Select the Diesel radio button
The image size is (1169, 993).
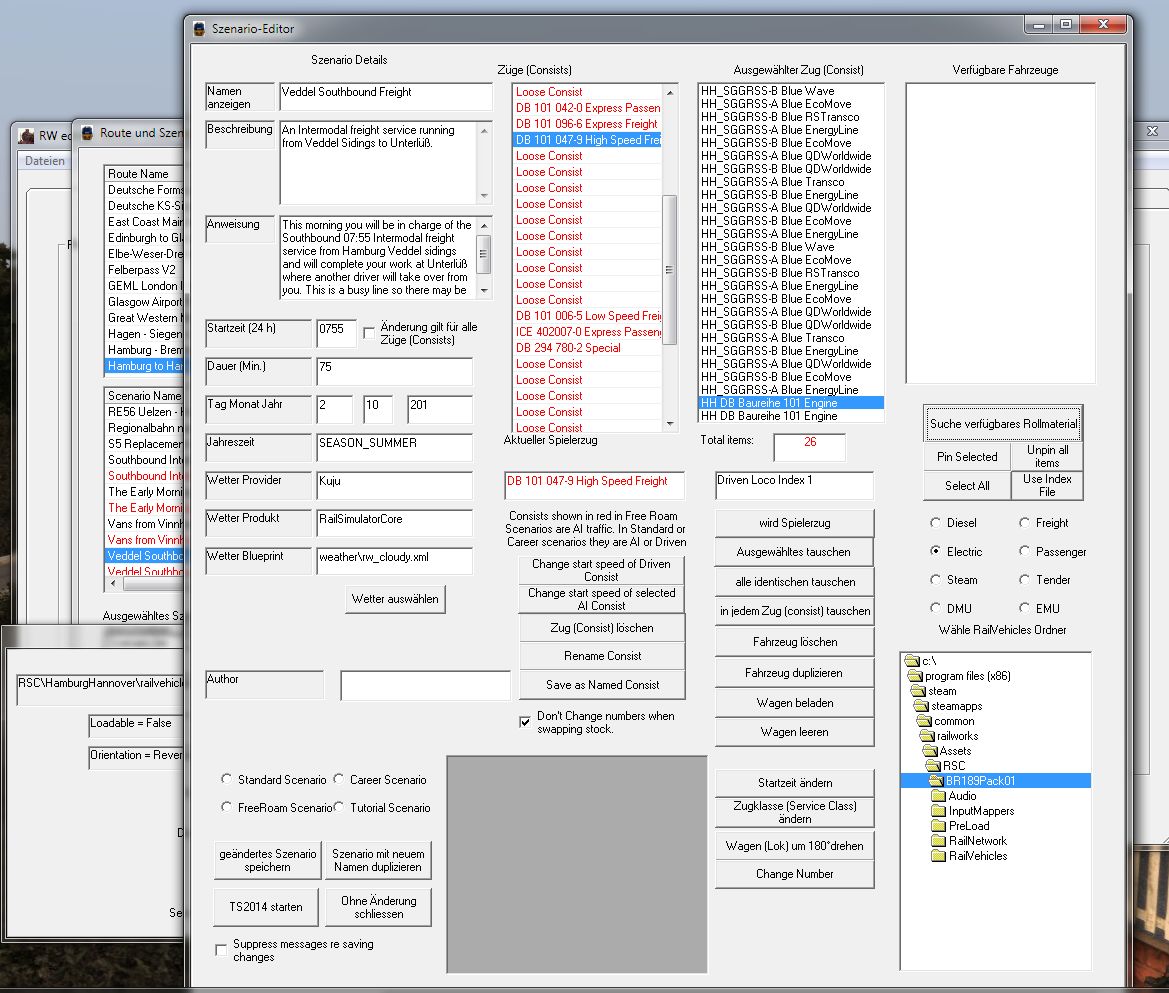(x=936, y=523)
